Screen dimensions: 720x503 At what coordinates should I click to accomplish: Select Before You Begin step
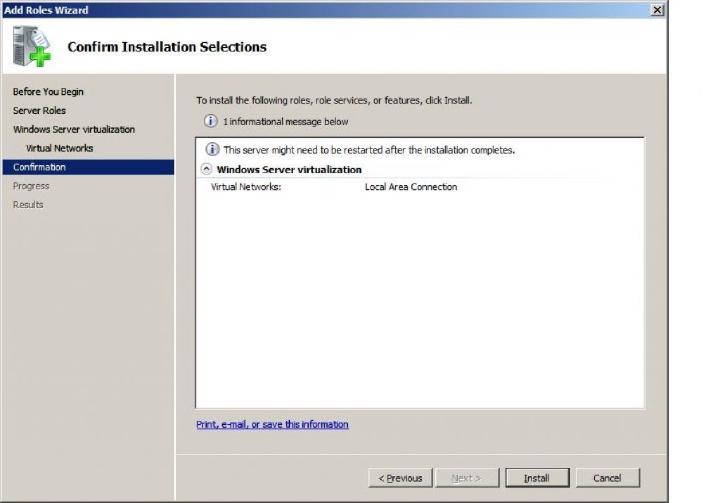[x=48, y=92]
